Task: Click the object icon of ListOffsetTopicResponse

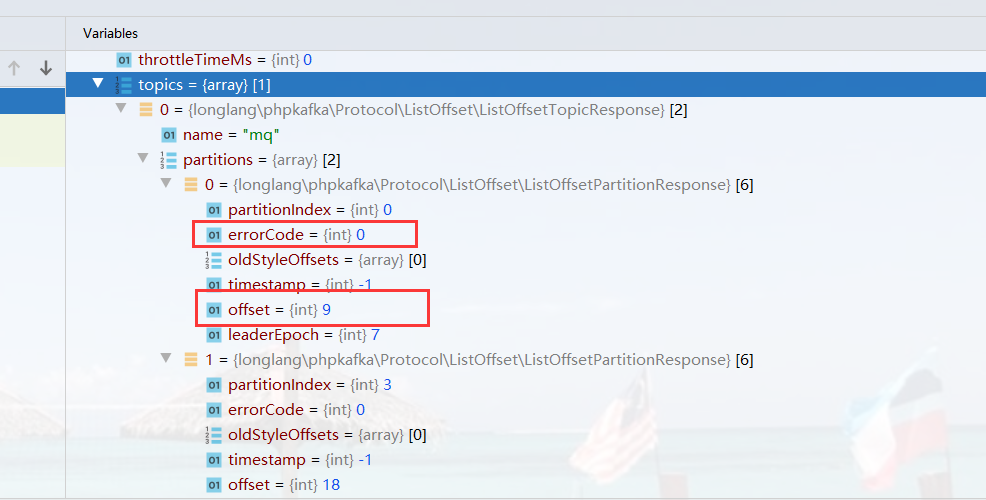Action: click(146, 109)
